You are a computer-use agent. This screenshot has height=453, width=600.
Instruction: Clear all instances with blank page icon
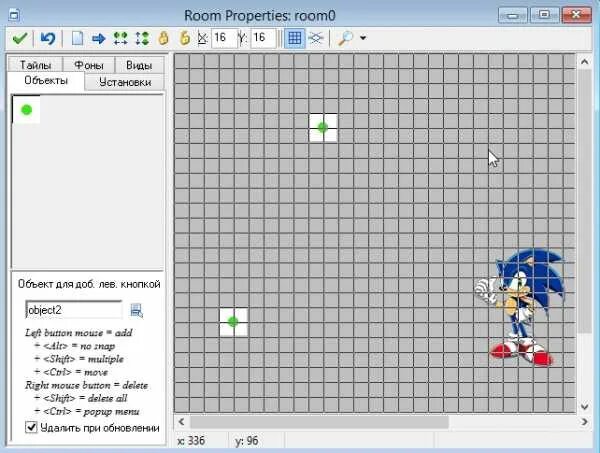(77, 38)
